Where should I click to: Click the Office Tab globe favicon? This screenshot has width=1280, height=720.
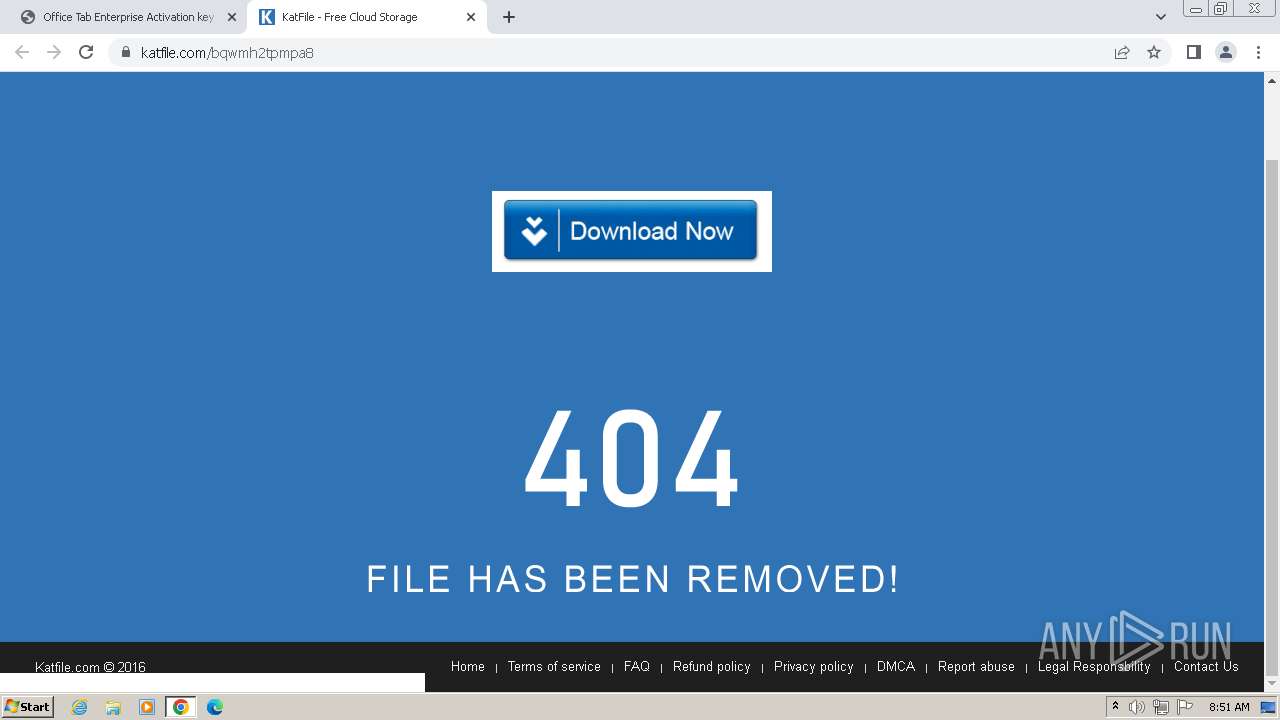(28, 17)
